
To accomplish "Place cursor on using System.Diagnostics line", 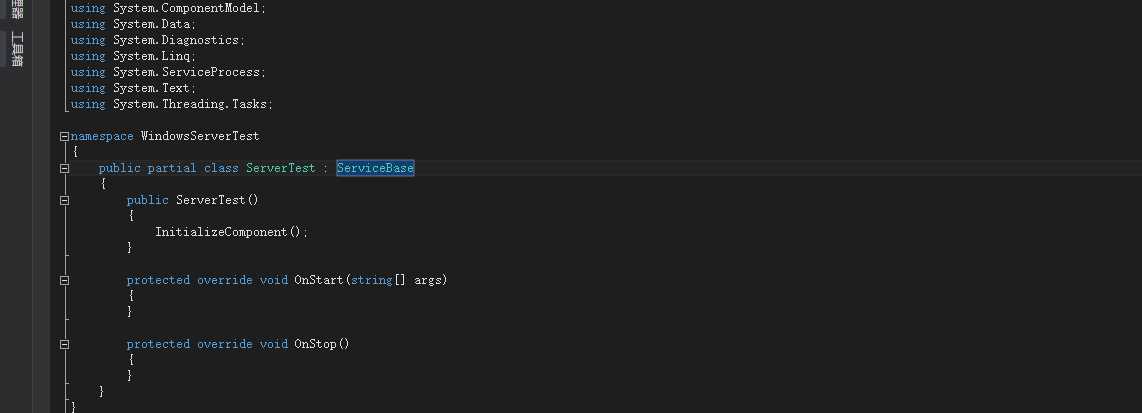I will click(158, 40).
